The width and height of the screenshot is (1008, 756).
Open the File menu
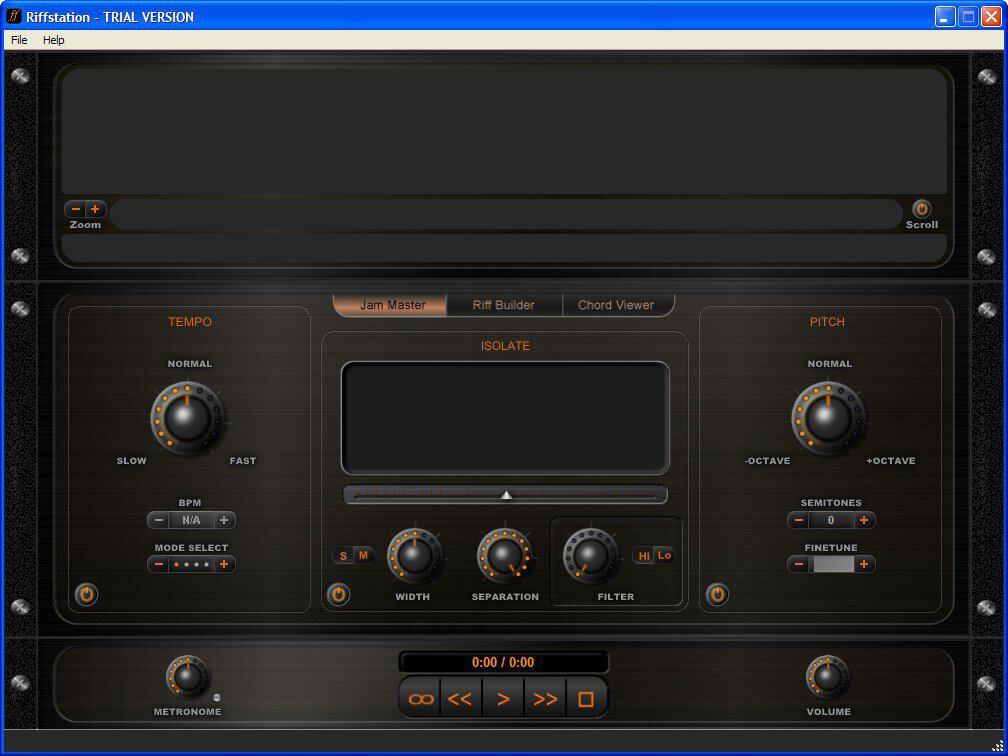[18, 40]
